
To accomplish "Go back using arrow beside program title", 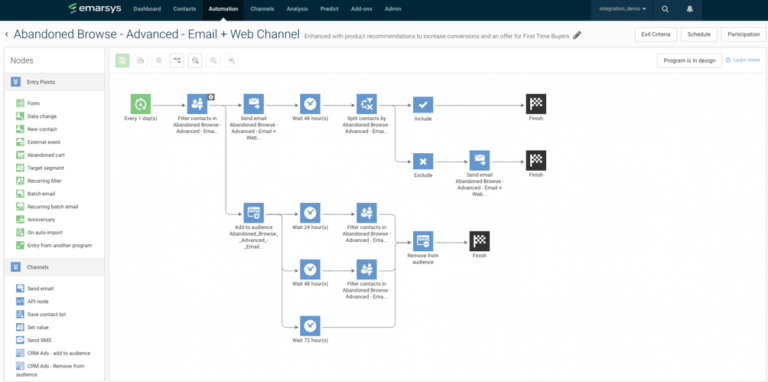I will pyautogui.click(x=7, y=35).
